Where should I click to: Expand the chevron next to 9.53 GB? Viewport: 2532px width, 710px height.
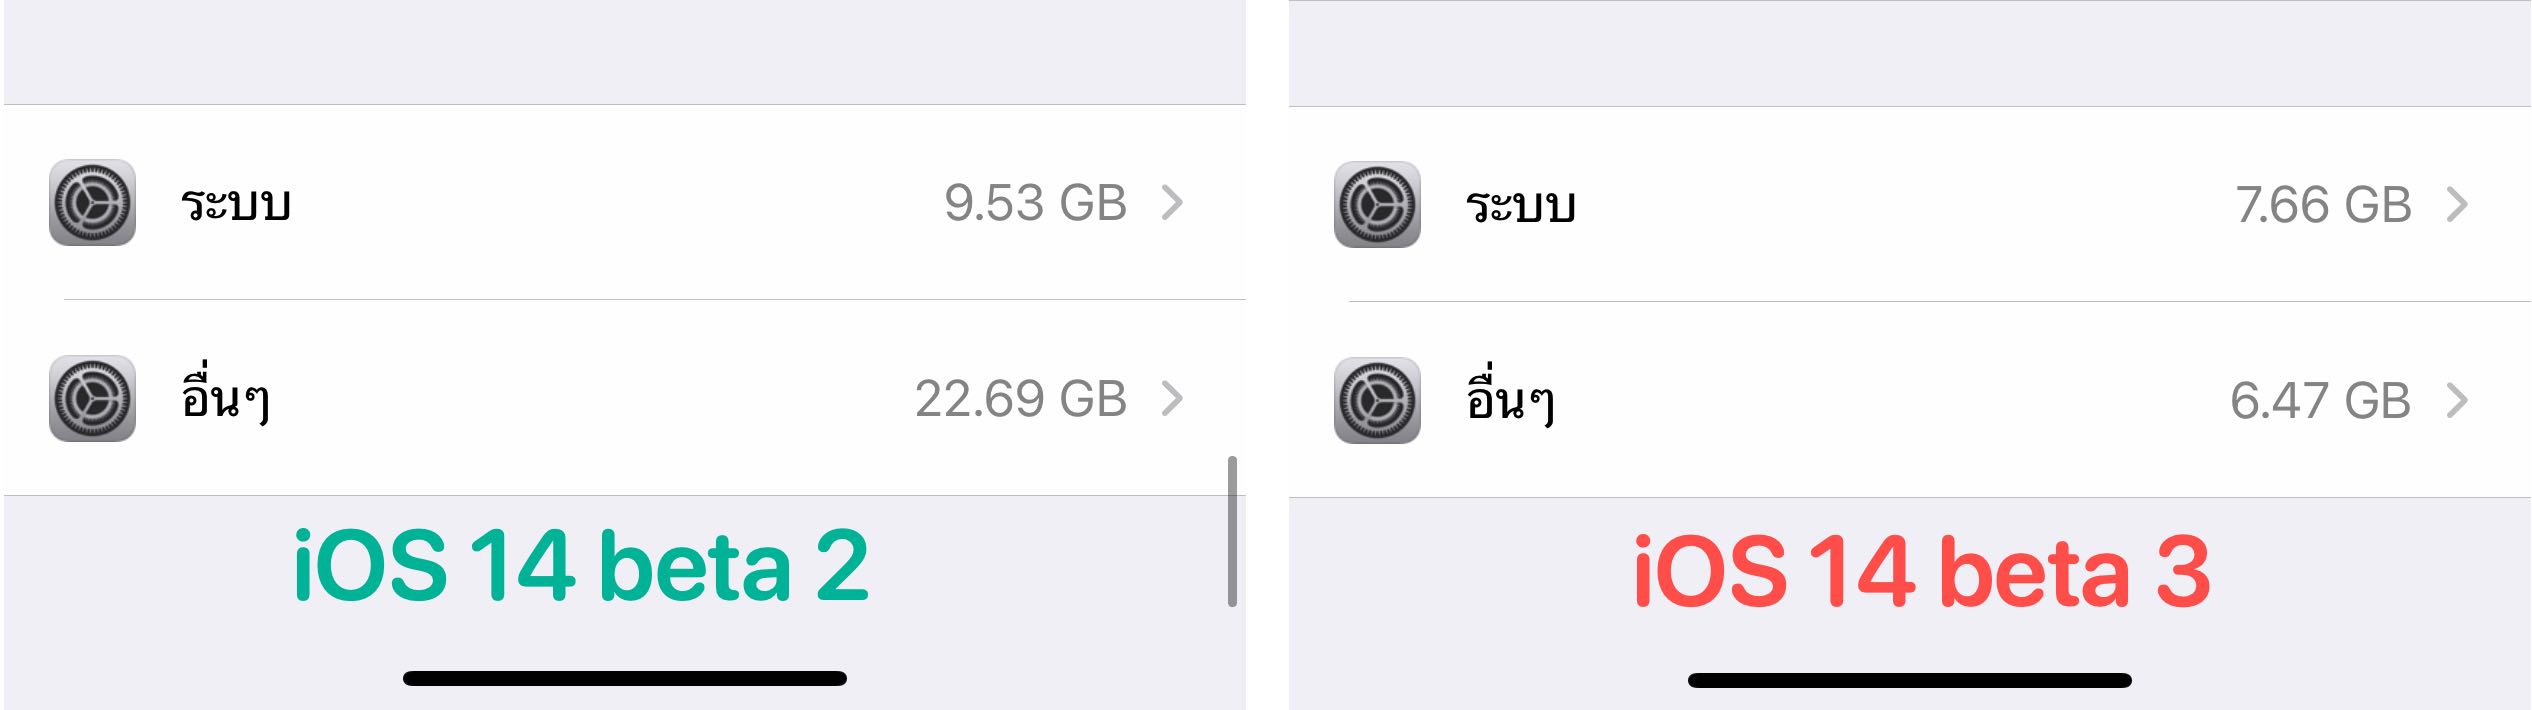pos(1172,203)
